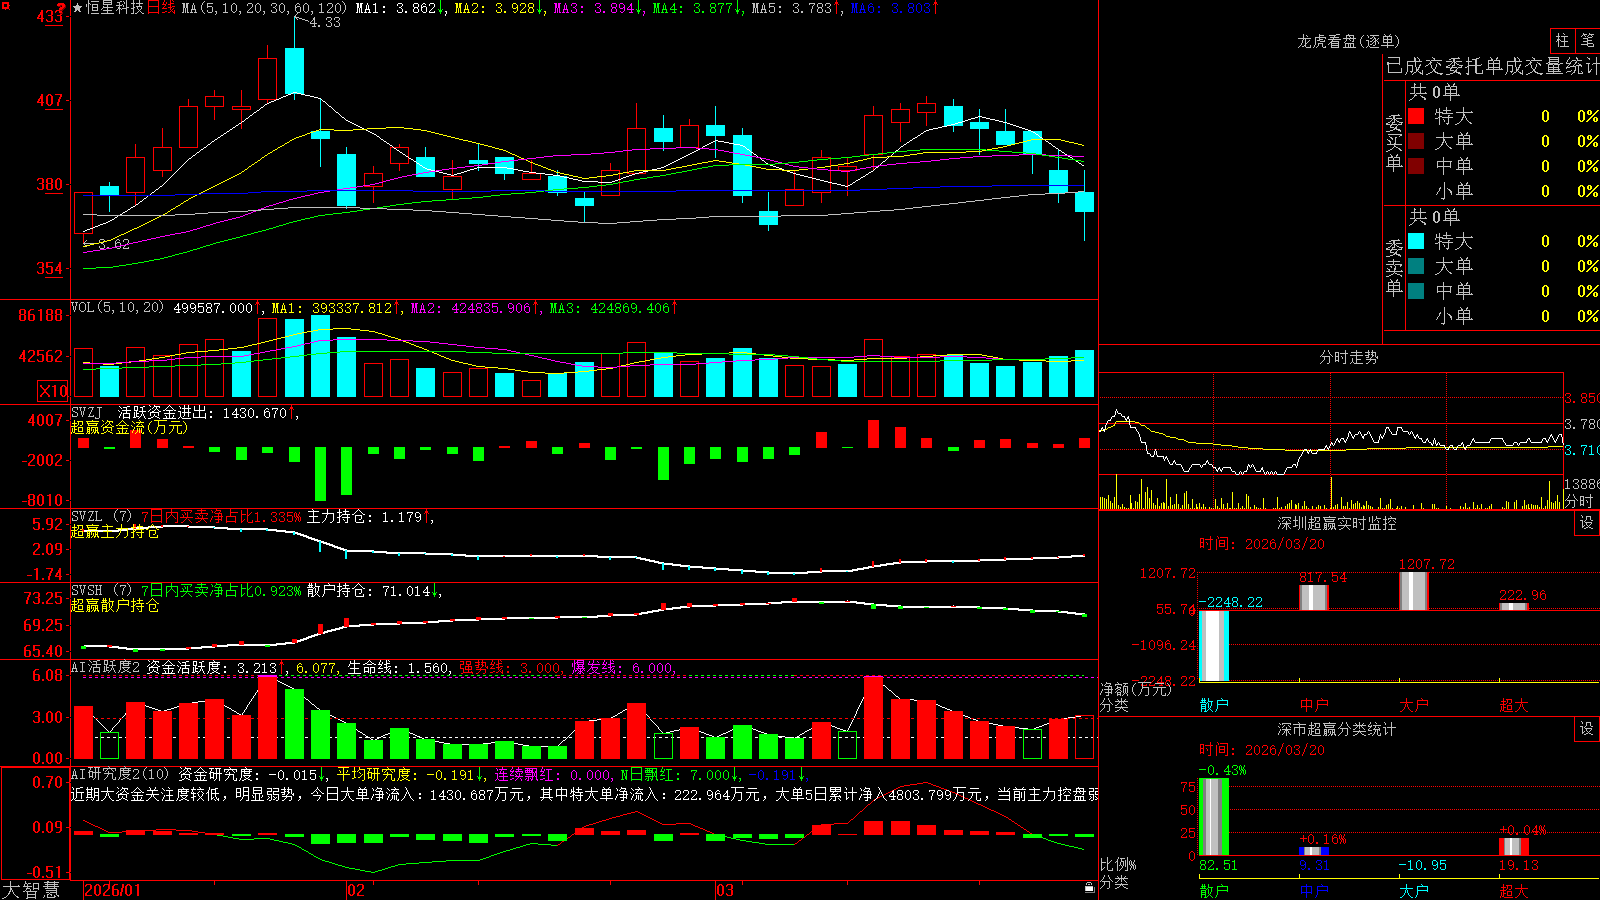The width and height of the screenshot is (1600, 900).
Task: Click the dark red 中单 buy-order swatch
Action: 1416,166
